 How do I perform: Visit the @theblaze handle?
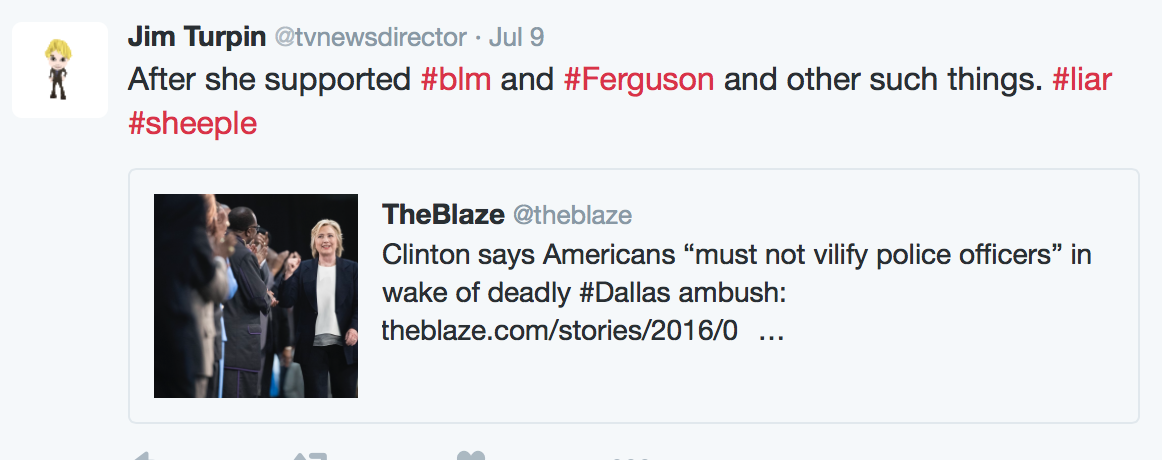click(572, 216)
